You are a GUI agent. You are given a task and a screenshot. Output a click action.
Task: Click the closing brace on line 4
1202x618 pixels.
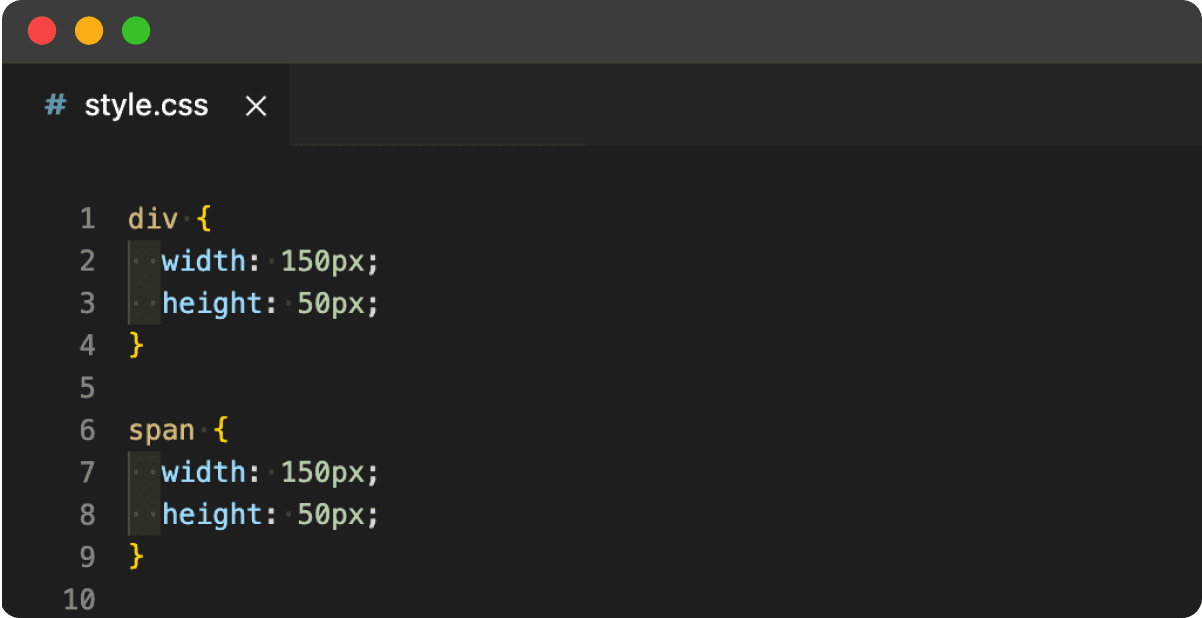click(137, 345)
